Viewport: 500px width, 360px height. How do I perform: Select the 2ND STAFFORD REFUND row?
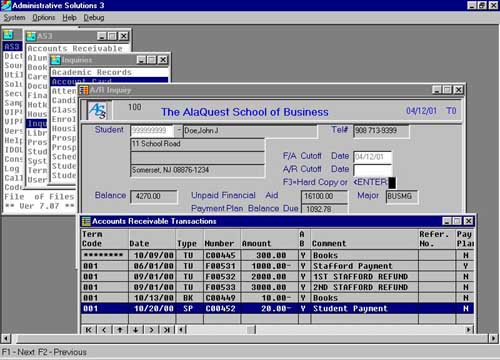(x=277, y=287)
